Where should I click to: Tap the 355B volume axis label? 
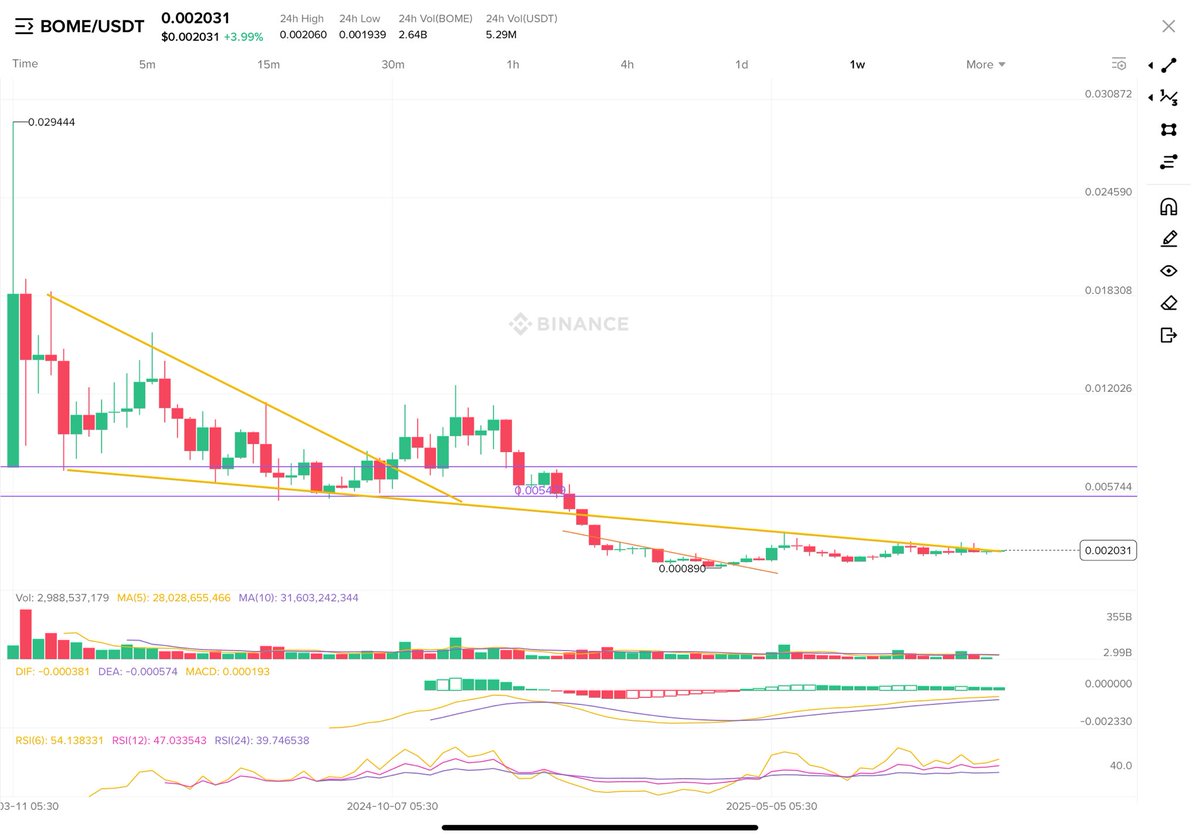(1119, 617)
